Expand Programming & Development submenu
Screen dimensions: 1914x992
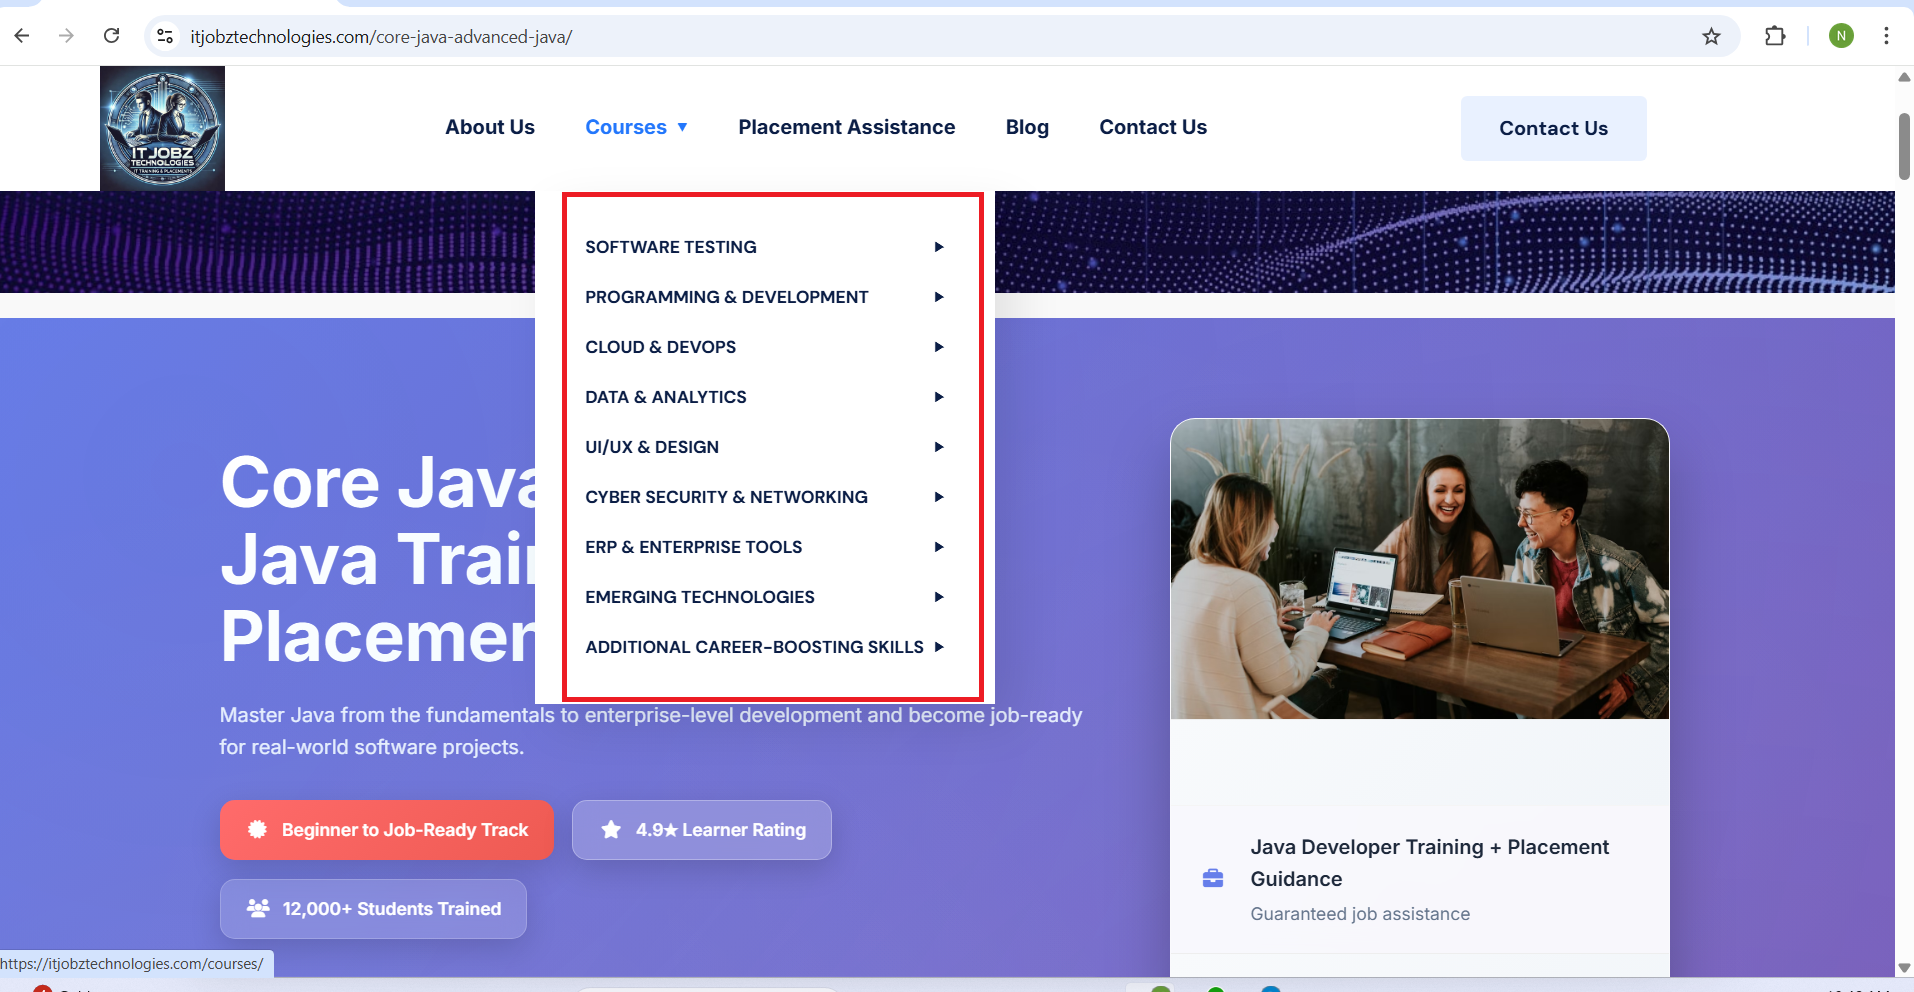(x=764, y=297)
